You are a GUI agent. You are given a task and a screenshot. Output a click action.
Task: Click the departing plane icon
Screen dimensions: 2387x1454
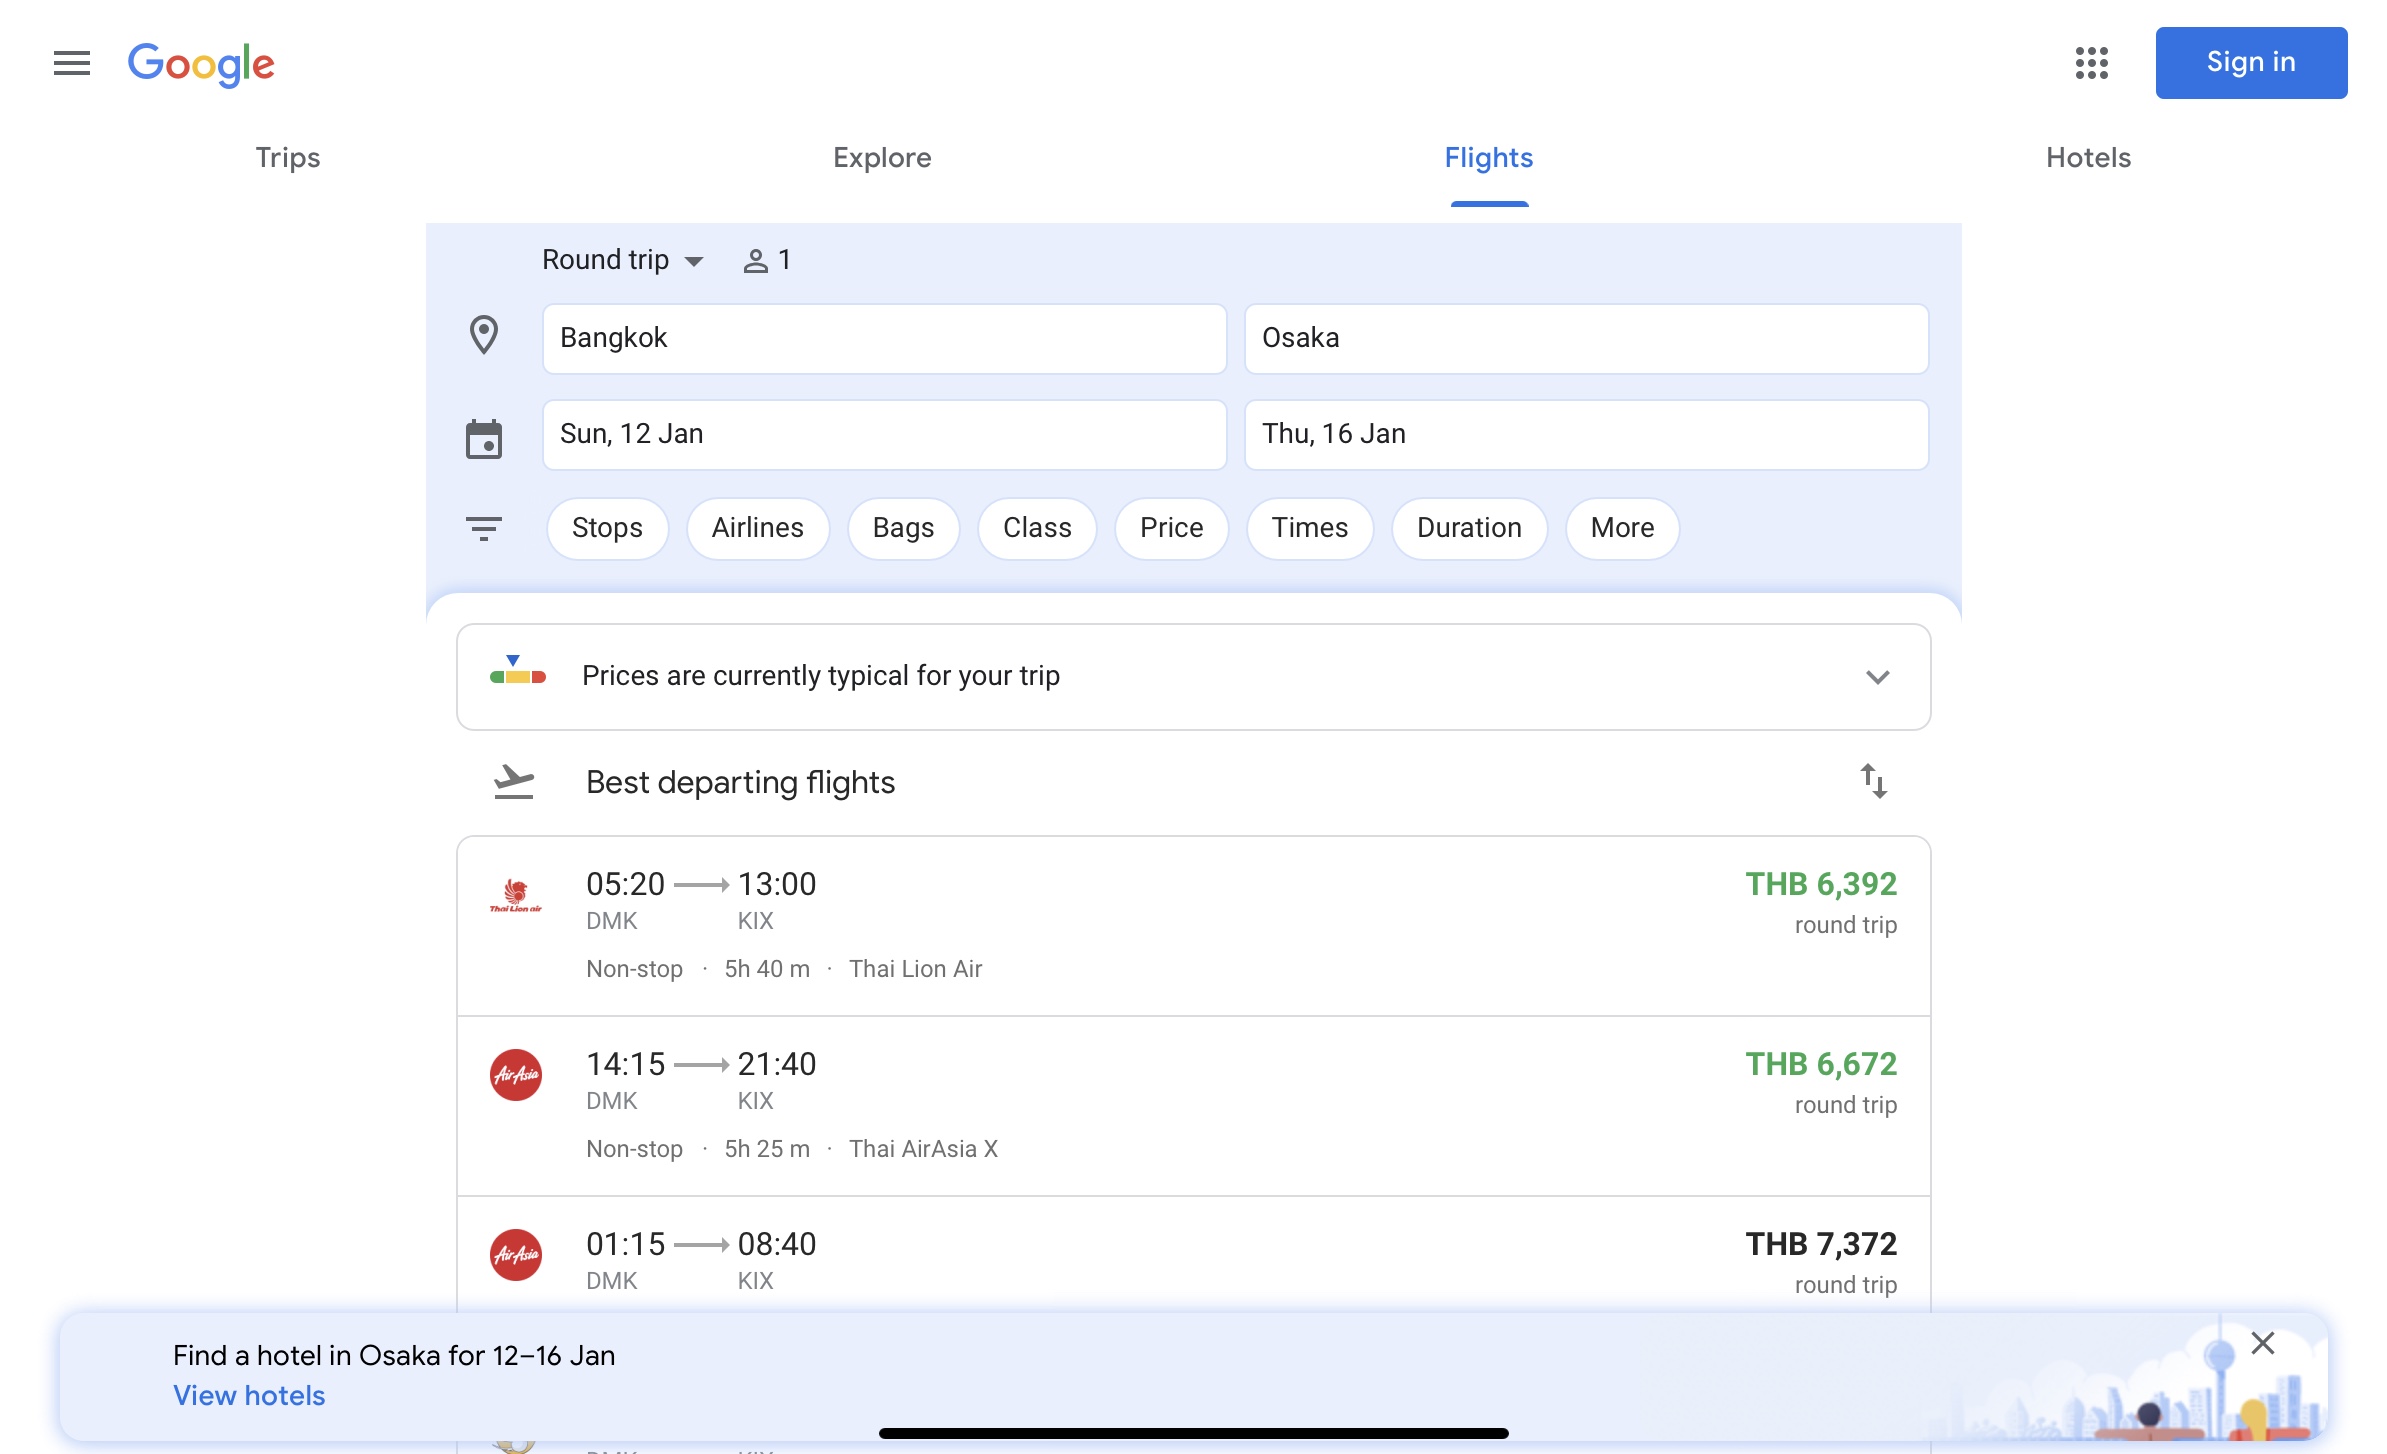click(x=514, y=782)
